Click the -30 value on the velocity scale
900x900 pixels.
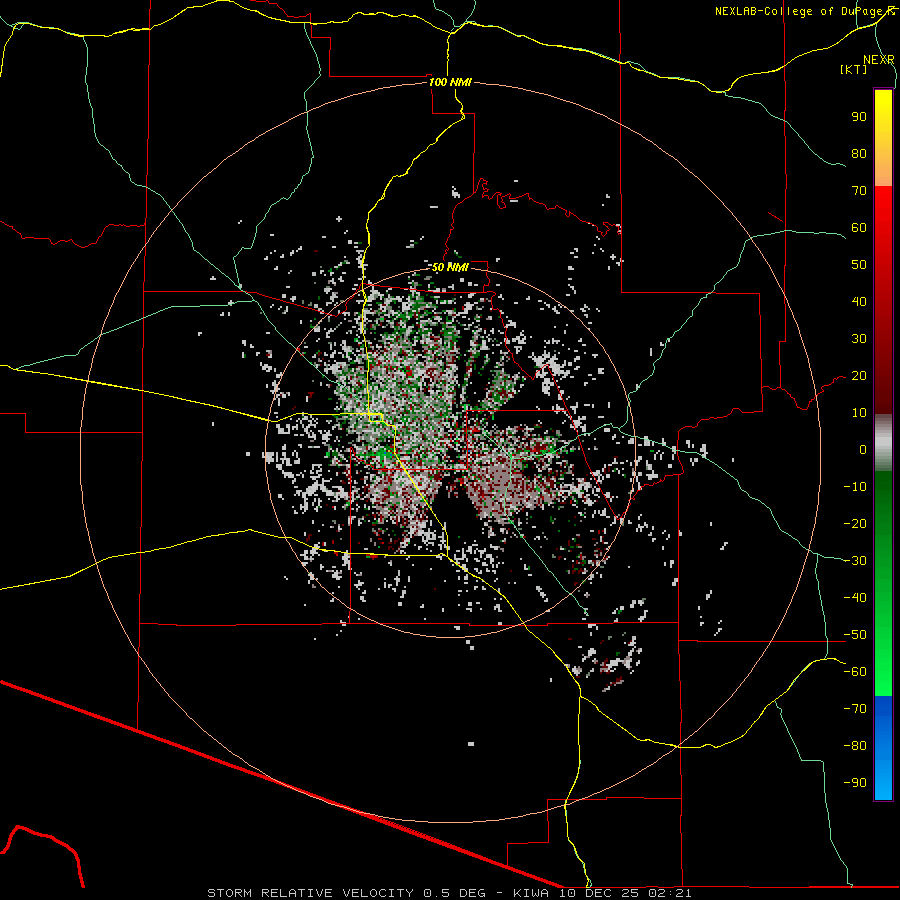point(855,561)
